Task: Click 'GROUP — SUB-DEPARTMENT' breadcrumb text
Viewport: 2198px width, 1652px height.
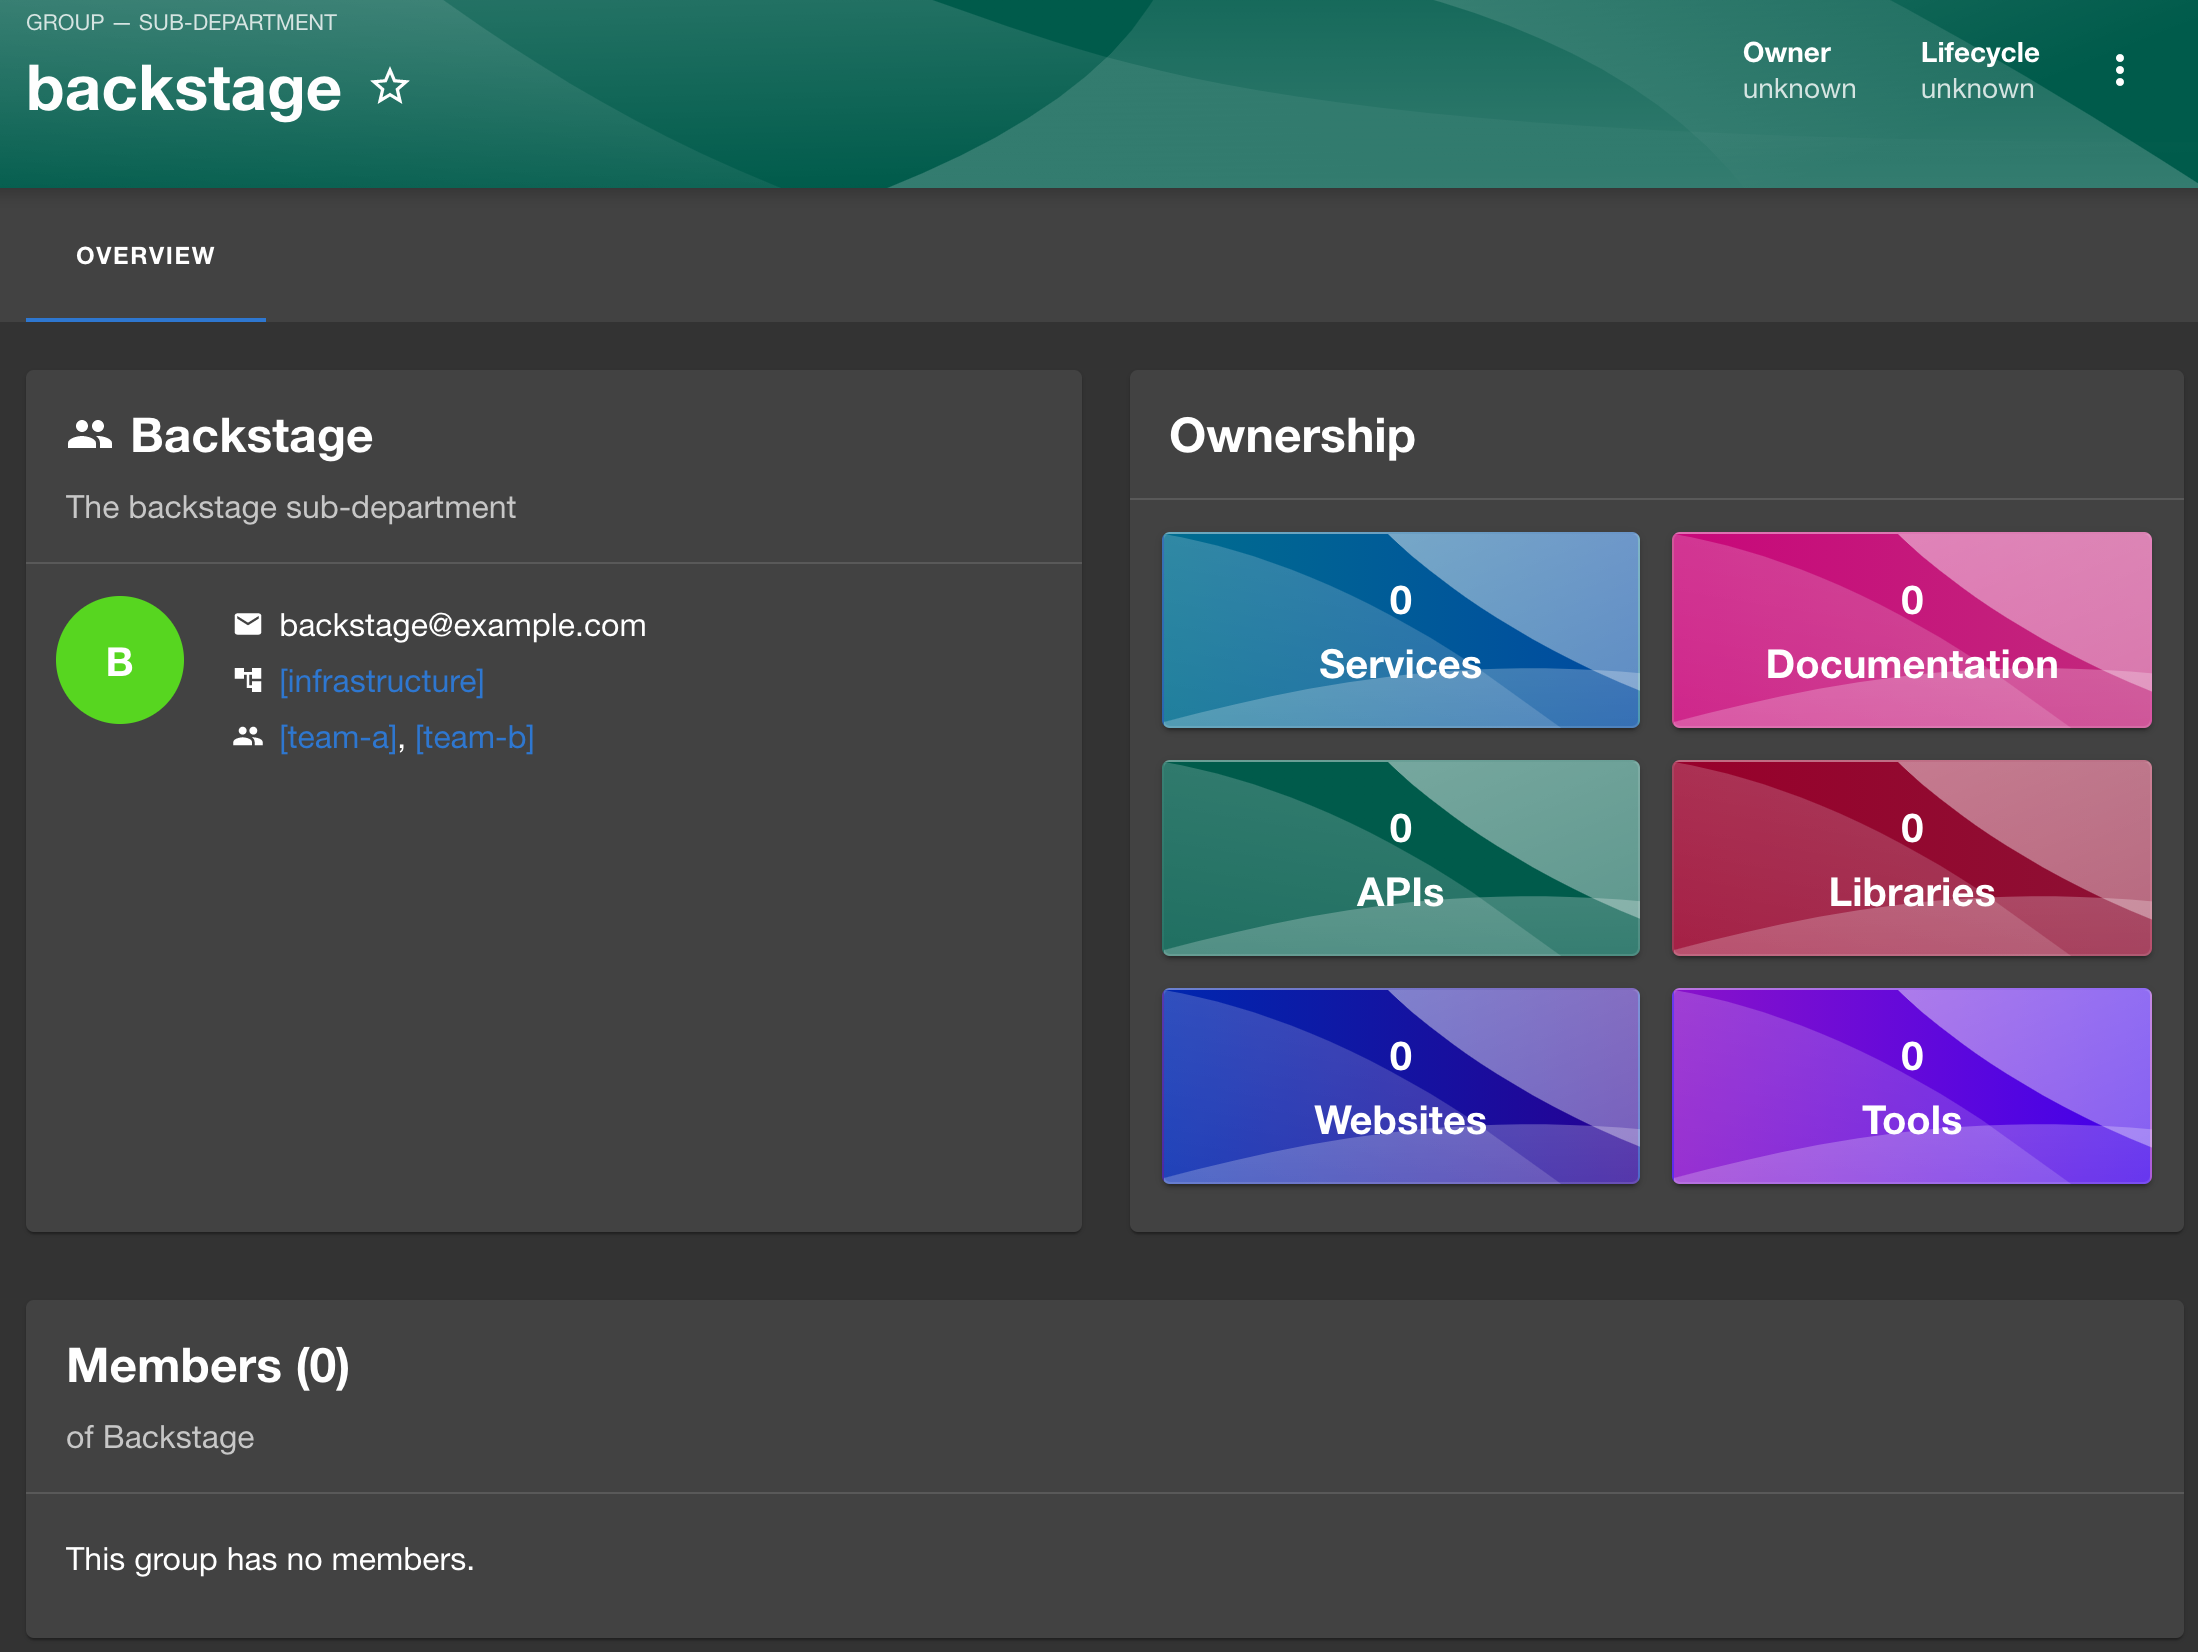Action: (181, 22)
